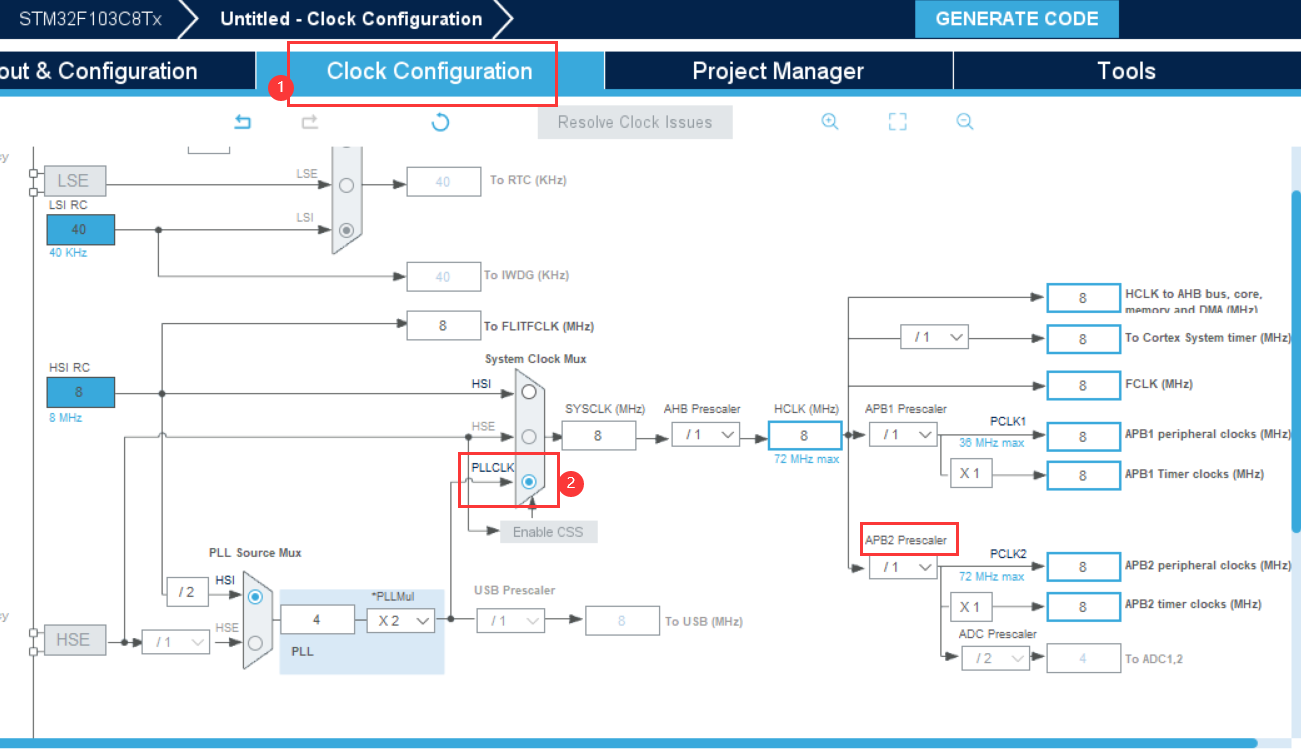Click the '36 MHz max' label under PCLK1
Screen dimensions: 1301x754
[x=992, y=443]
